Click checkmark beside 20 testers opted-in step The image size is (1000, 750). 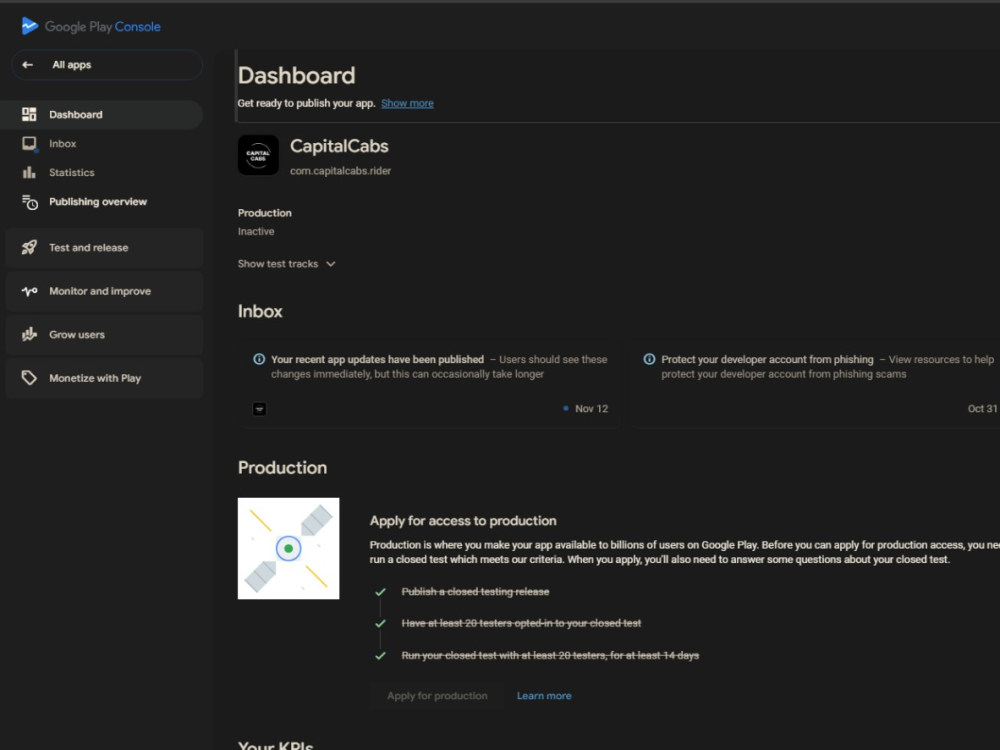click(x=381, y=624)
